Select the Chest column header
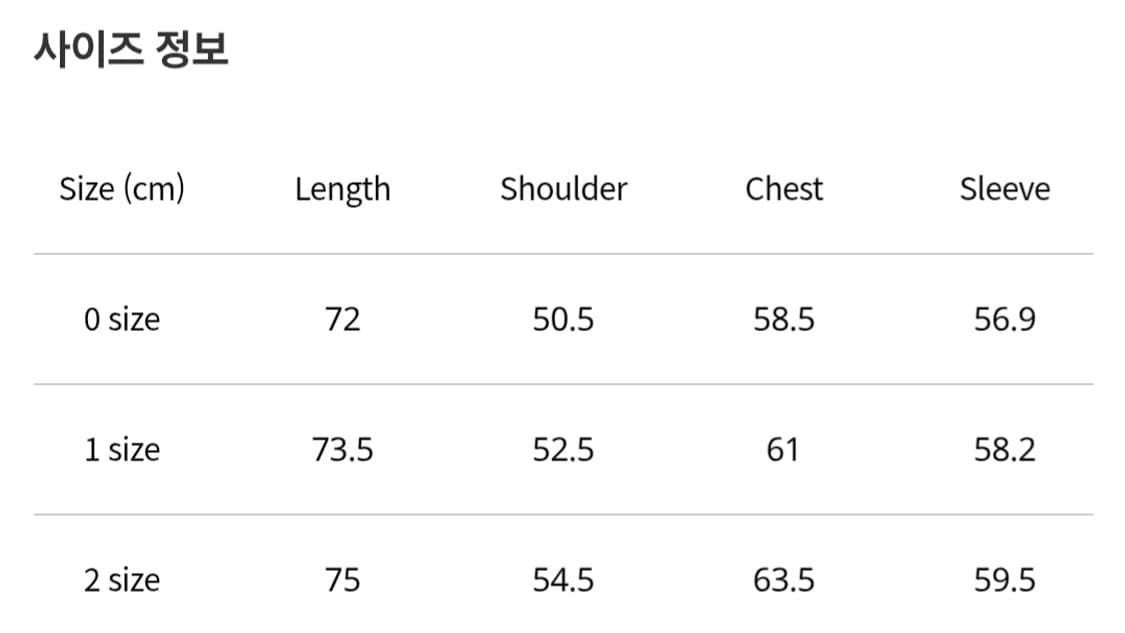 pos(784,189)
